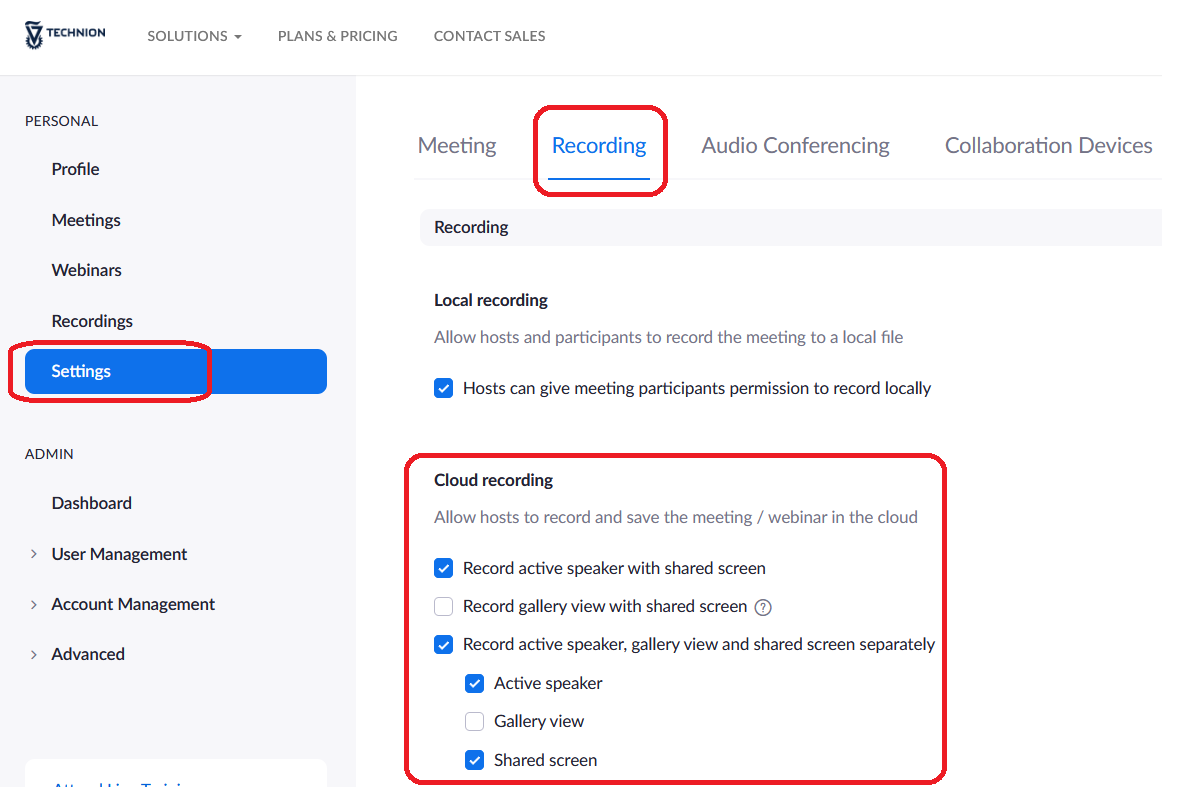Switch to the Audio Conferencing tab
Screen dimensions: 1203x787
795,146
